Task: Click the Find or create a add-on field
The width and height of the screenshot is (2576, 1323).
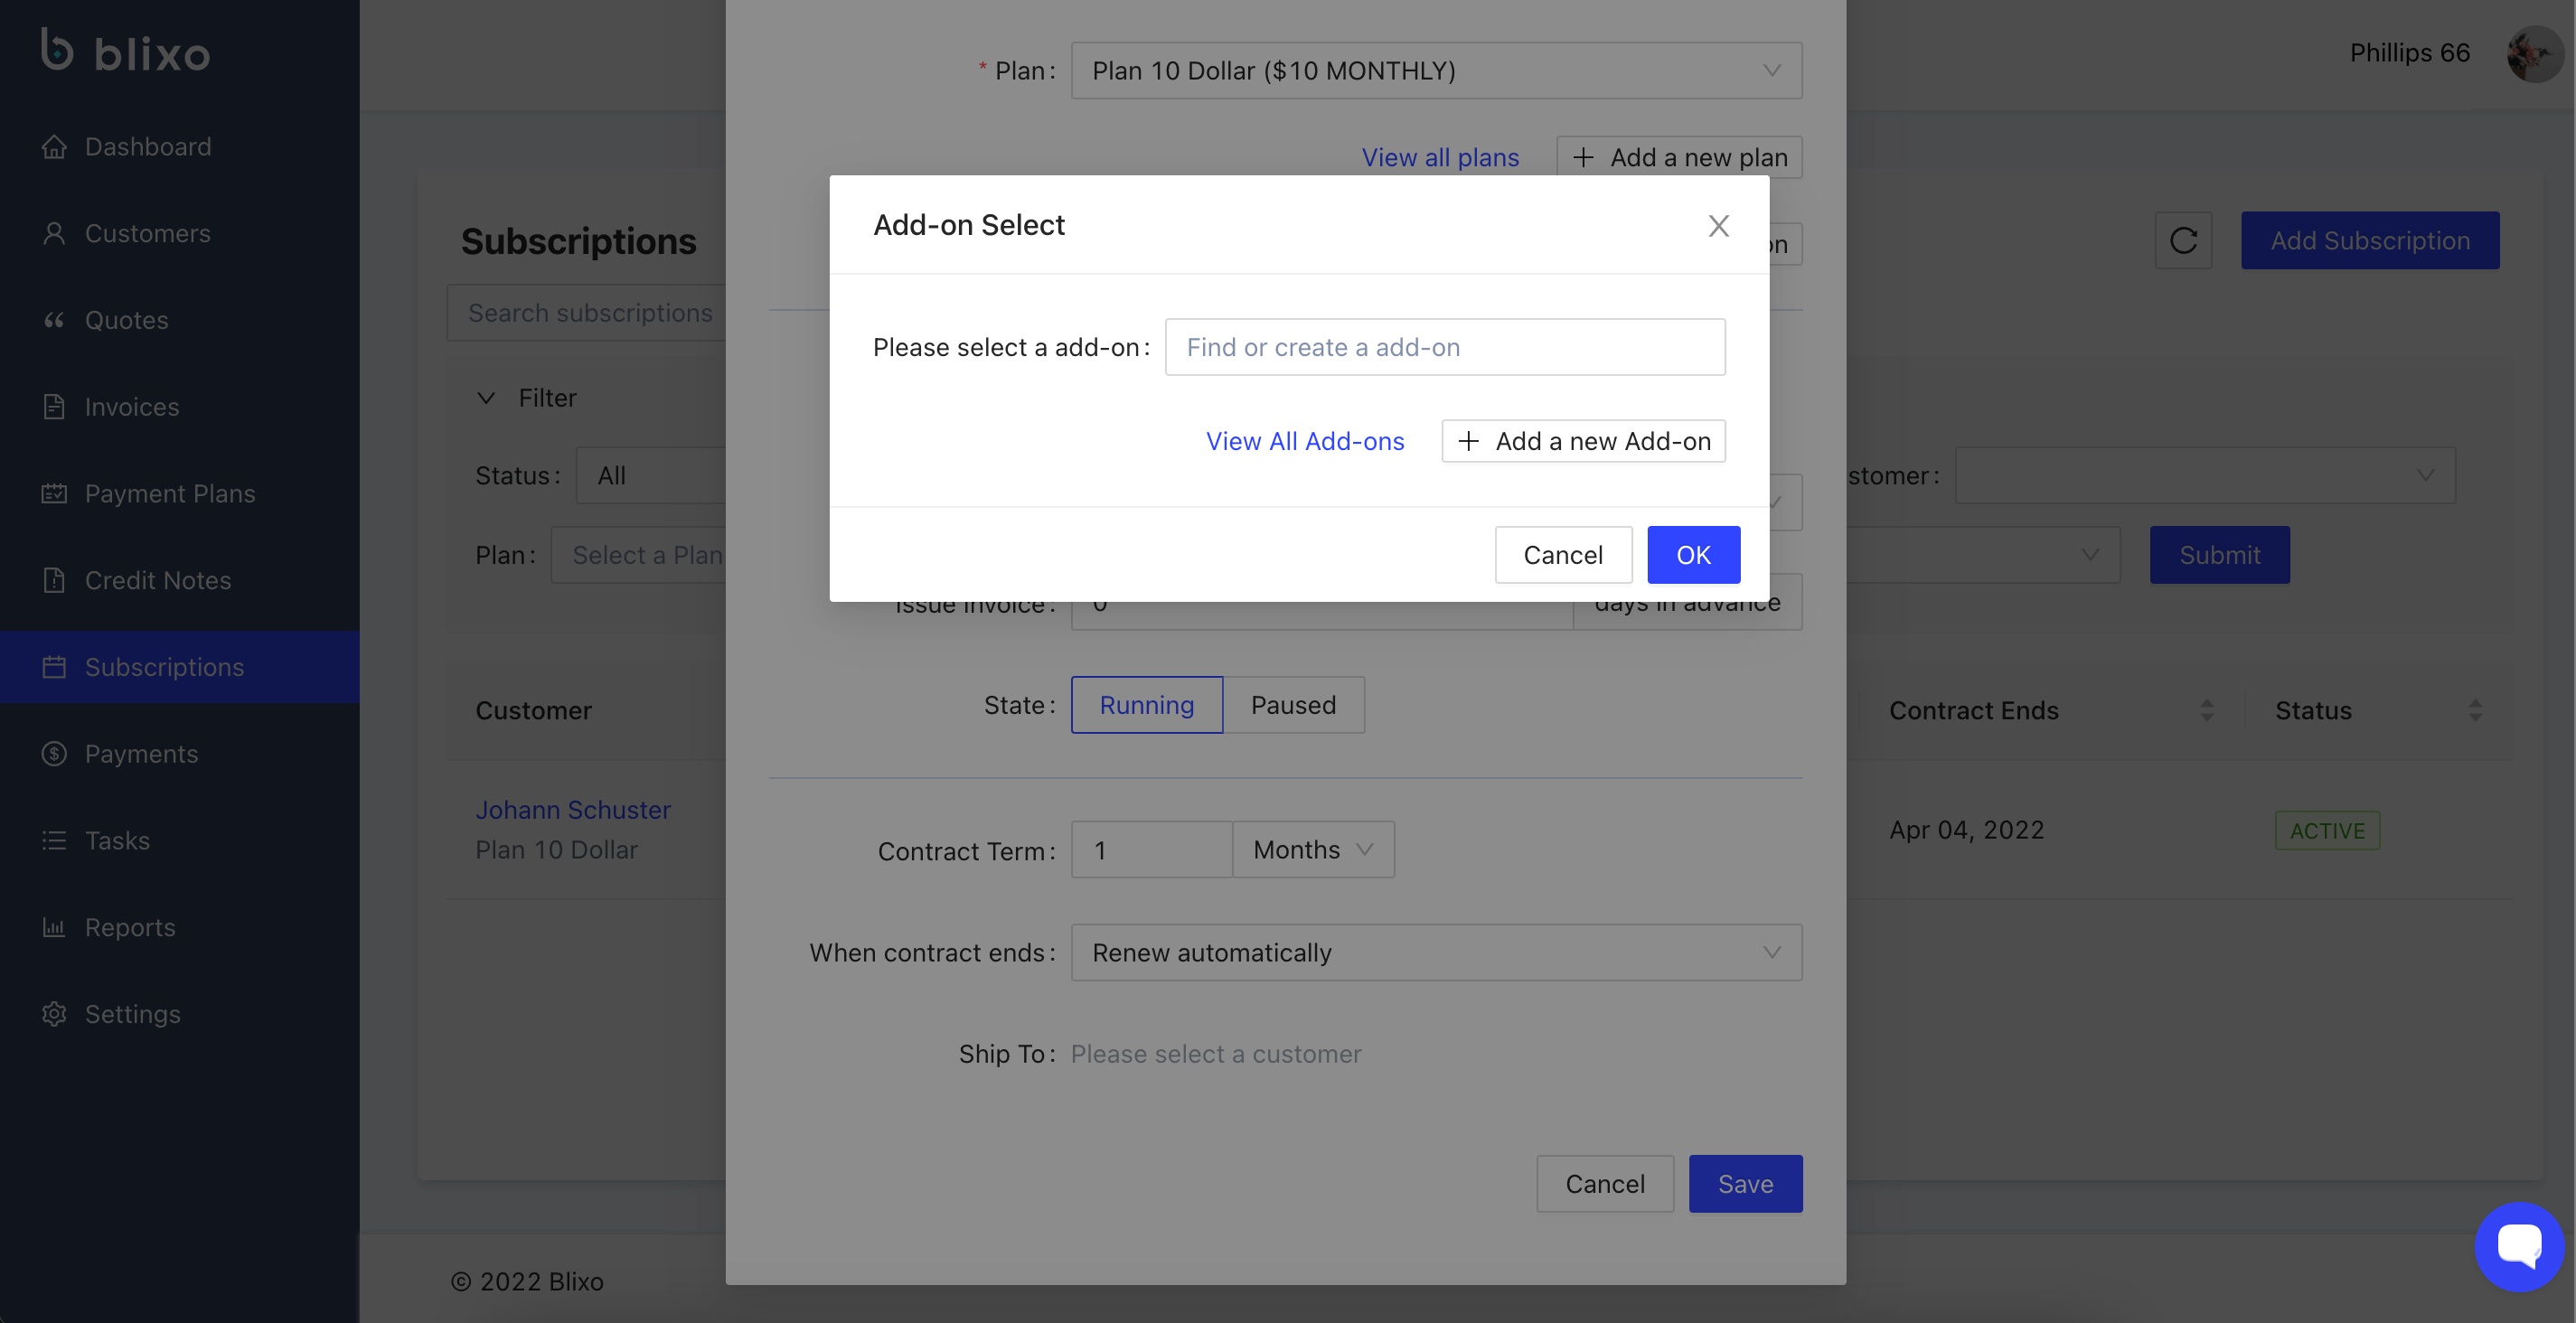Action: pyautogui.click(x=1444, y=347)
